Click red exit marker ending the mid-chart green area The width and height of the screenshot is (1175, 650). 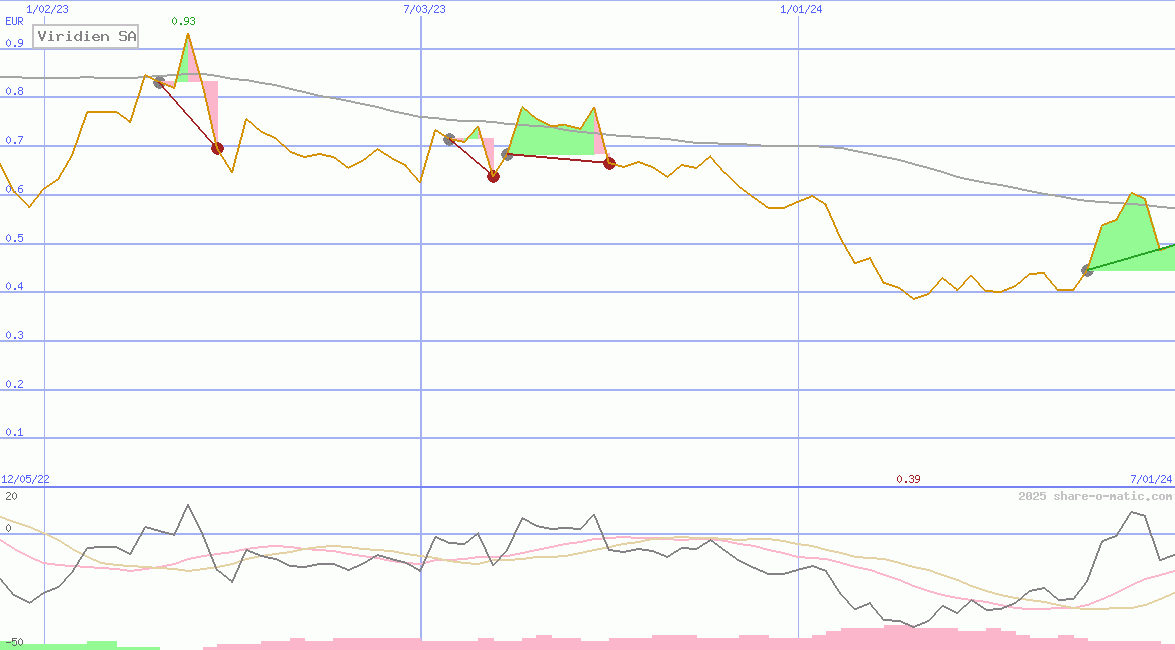click(x=609, y=163)
